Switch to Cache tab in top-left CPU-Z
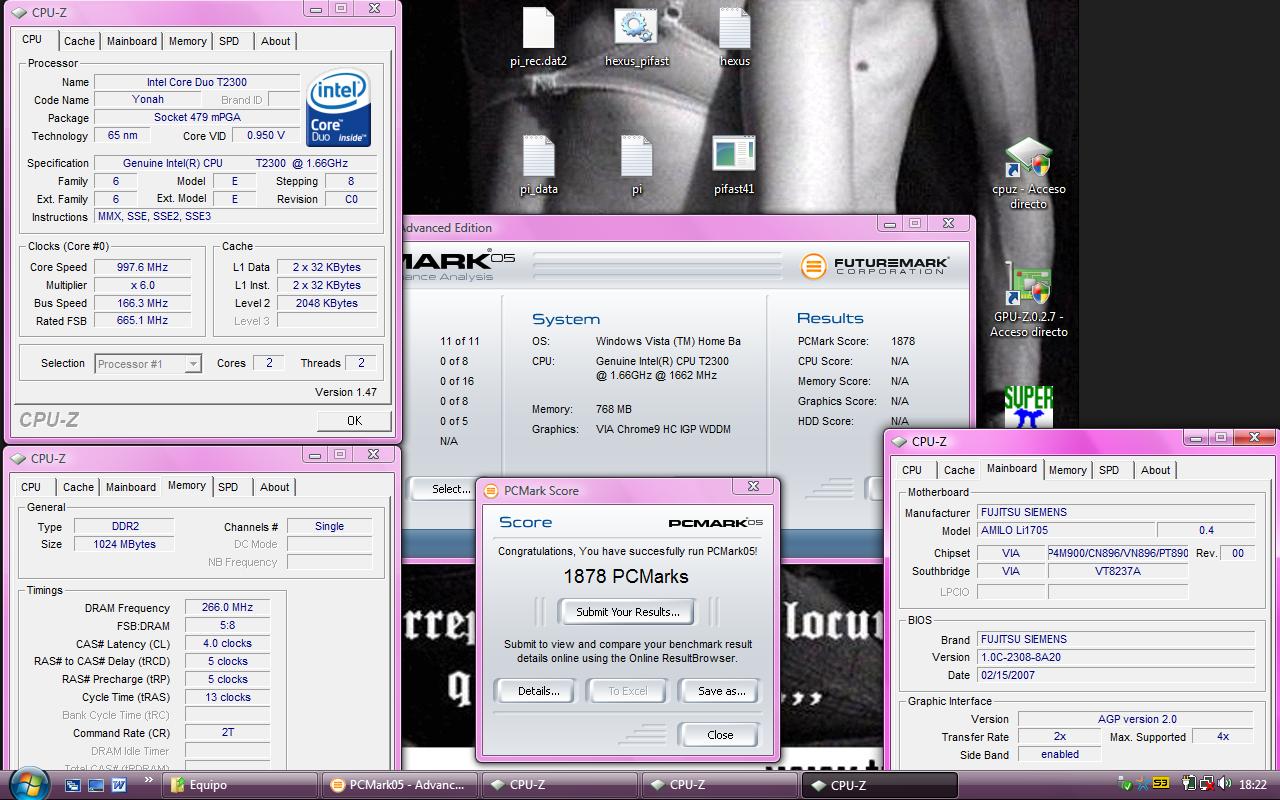The height and width of the screenshot is (800, 1280). 79,41
